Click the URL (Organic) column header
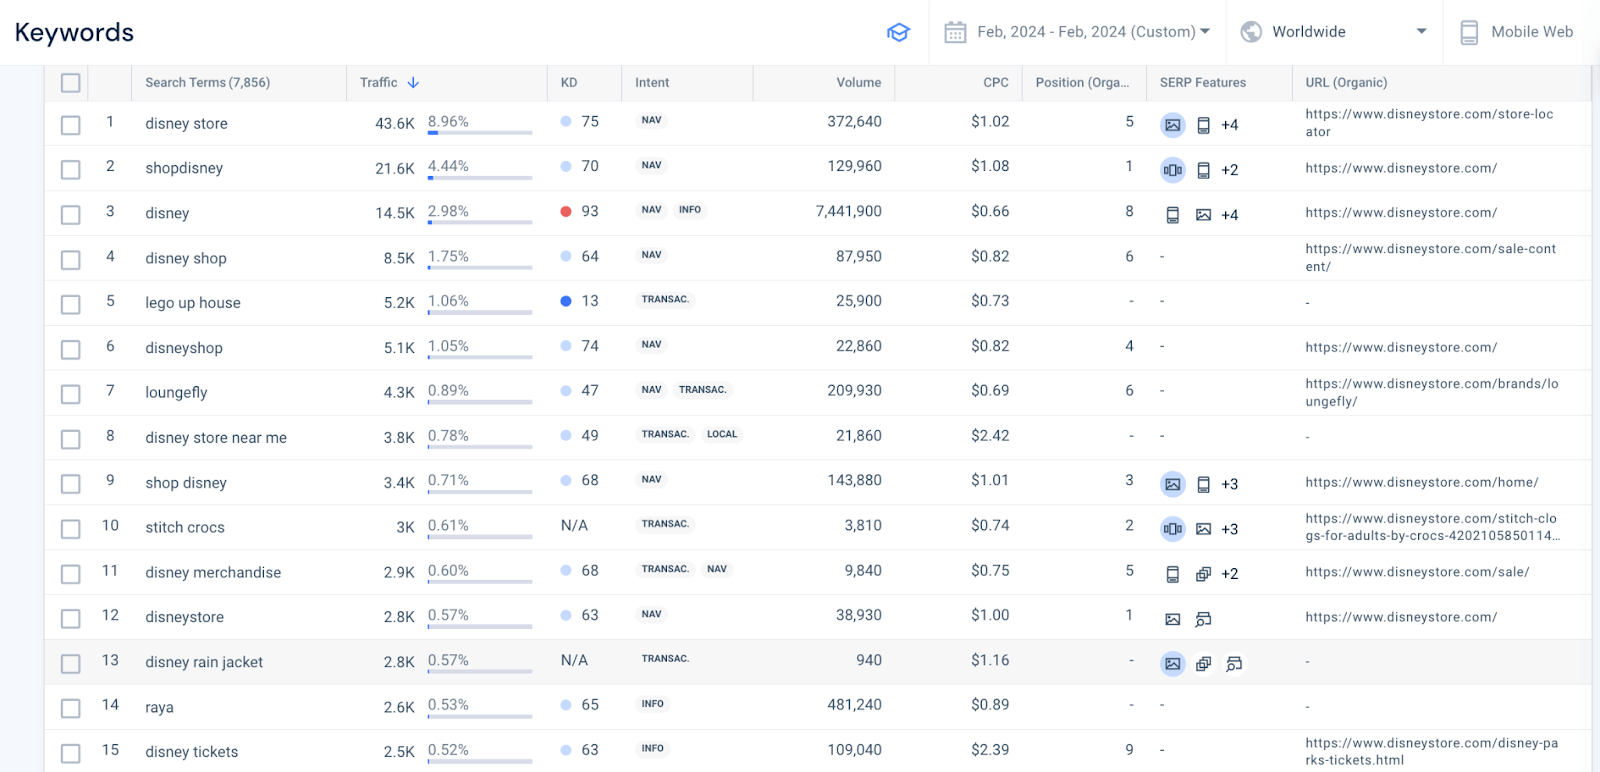This screenshot has width=1600, height=772. (x=1346, y=82)
